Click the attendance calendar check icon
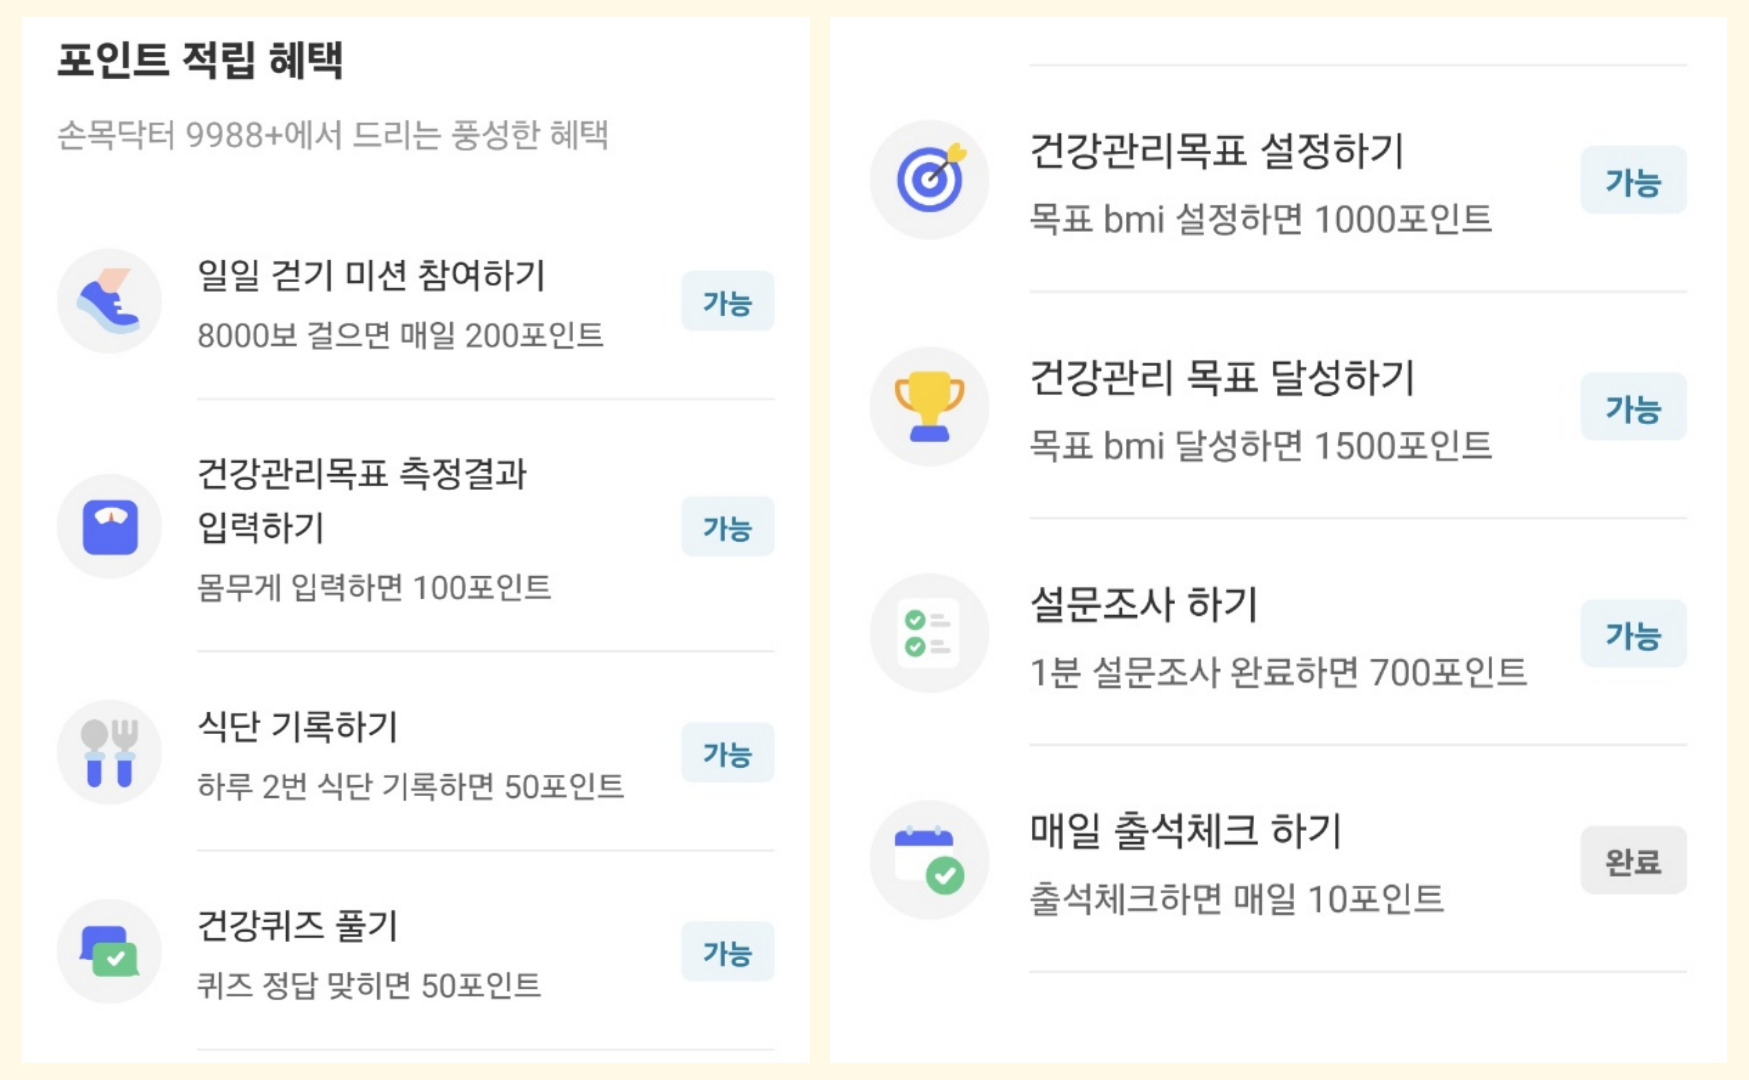Viewport: 1749px width, 1080px height. click(929, 859)
